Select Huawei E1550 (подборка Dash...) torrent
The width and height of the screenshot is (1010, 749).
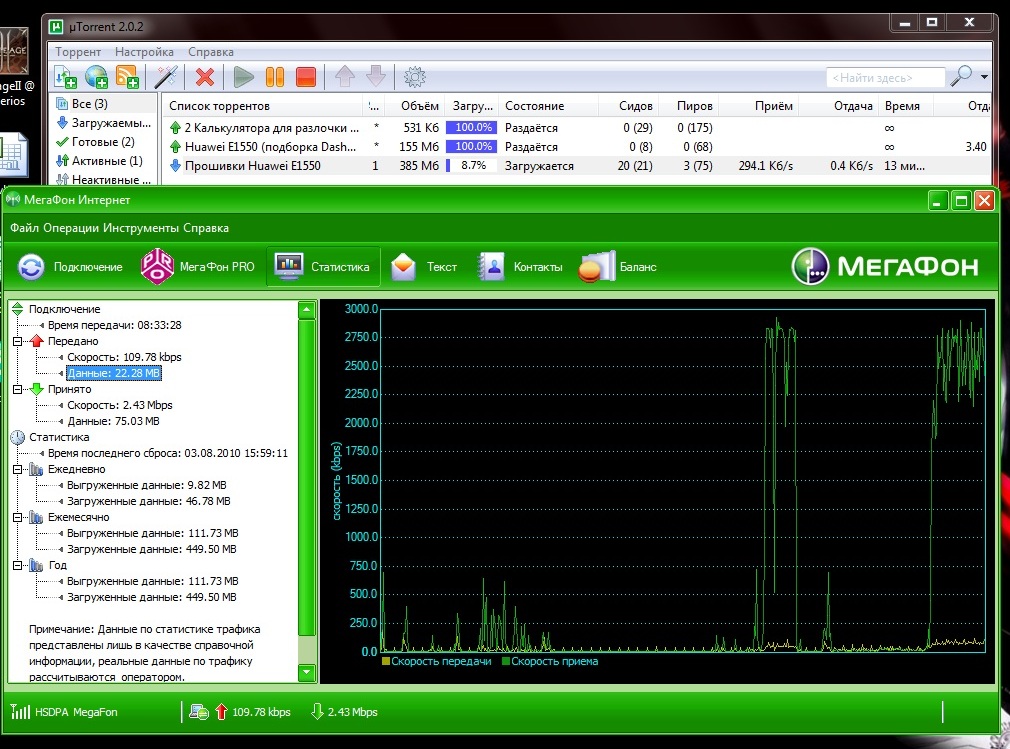point(578,147)
